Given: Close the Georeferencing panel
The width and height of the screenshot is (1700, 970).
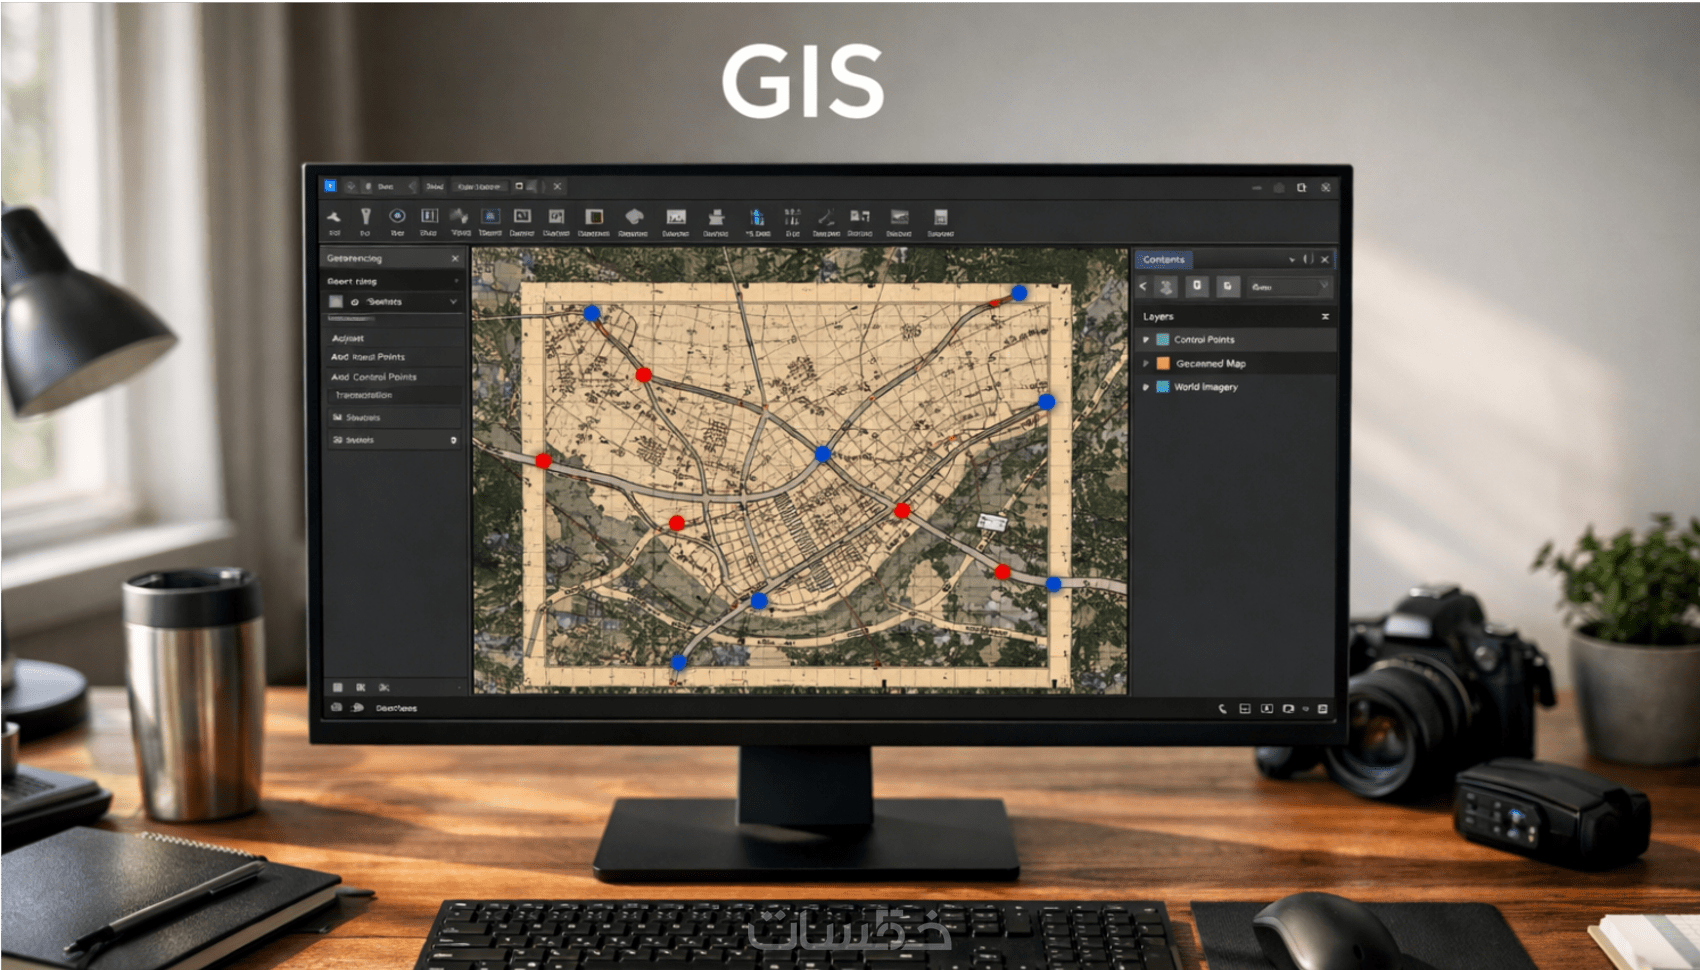Looking at the screenshot, I should (x=455, y=258).
